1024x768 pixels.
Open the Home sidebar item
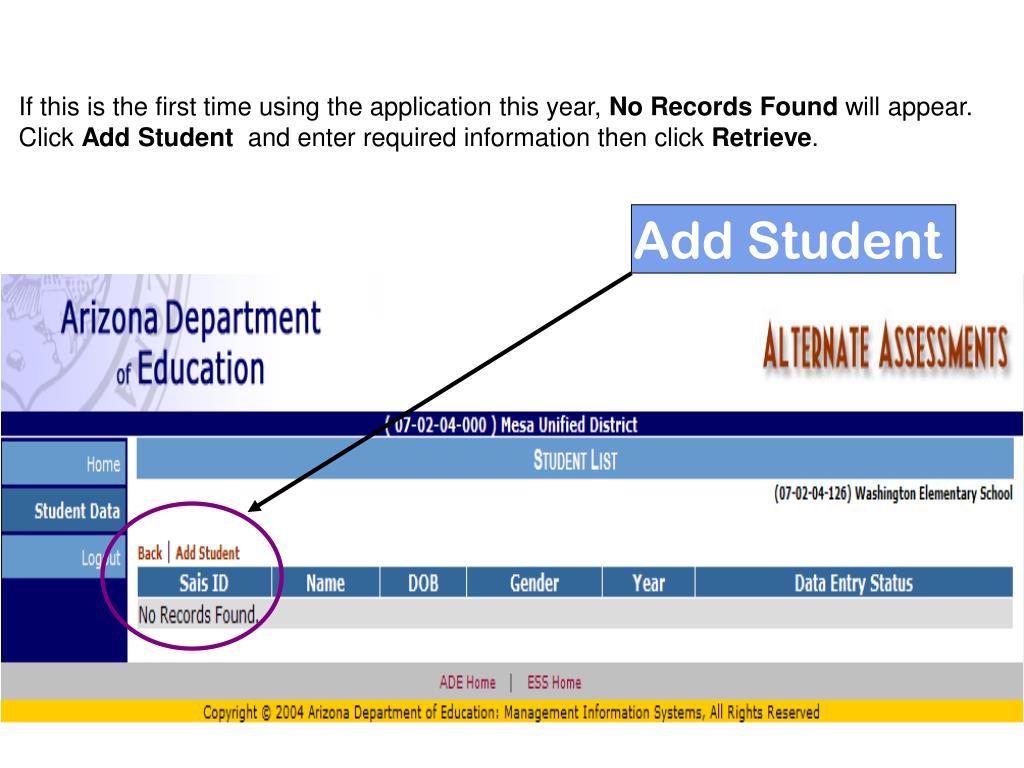click(x=64, y=464)
